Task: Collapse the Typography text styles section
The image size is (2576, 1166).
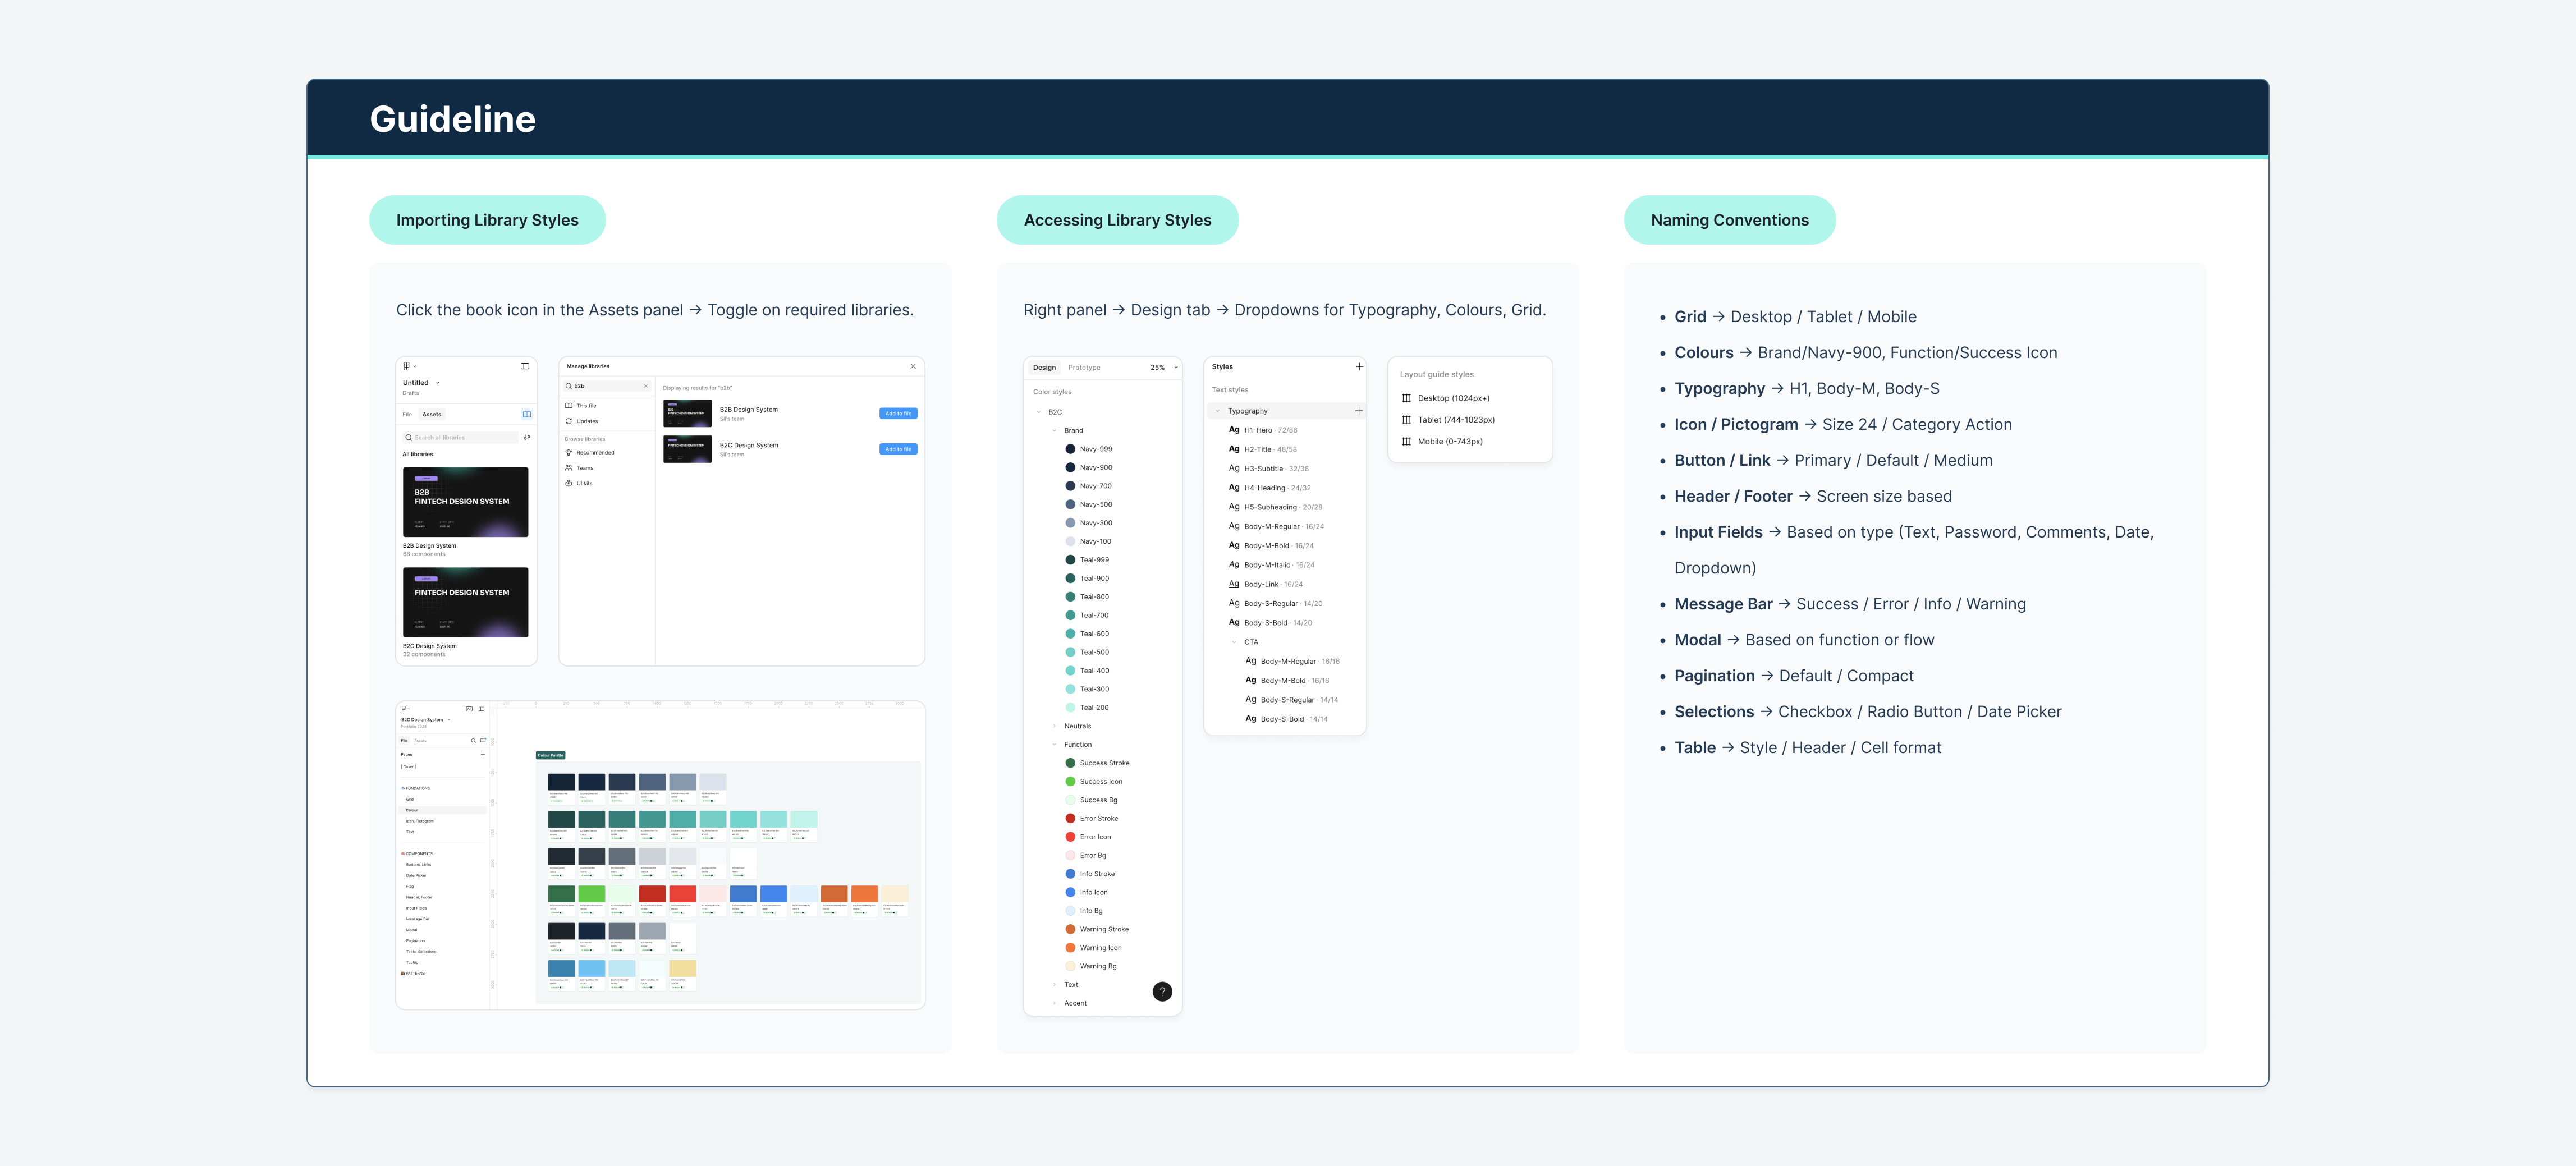Action: coord(1218,411)
